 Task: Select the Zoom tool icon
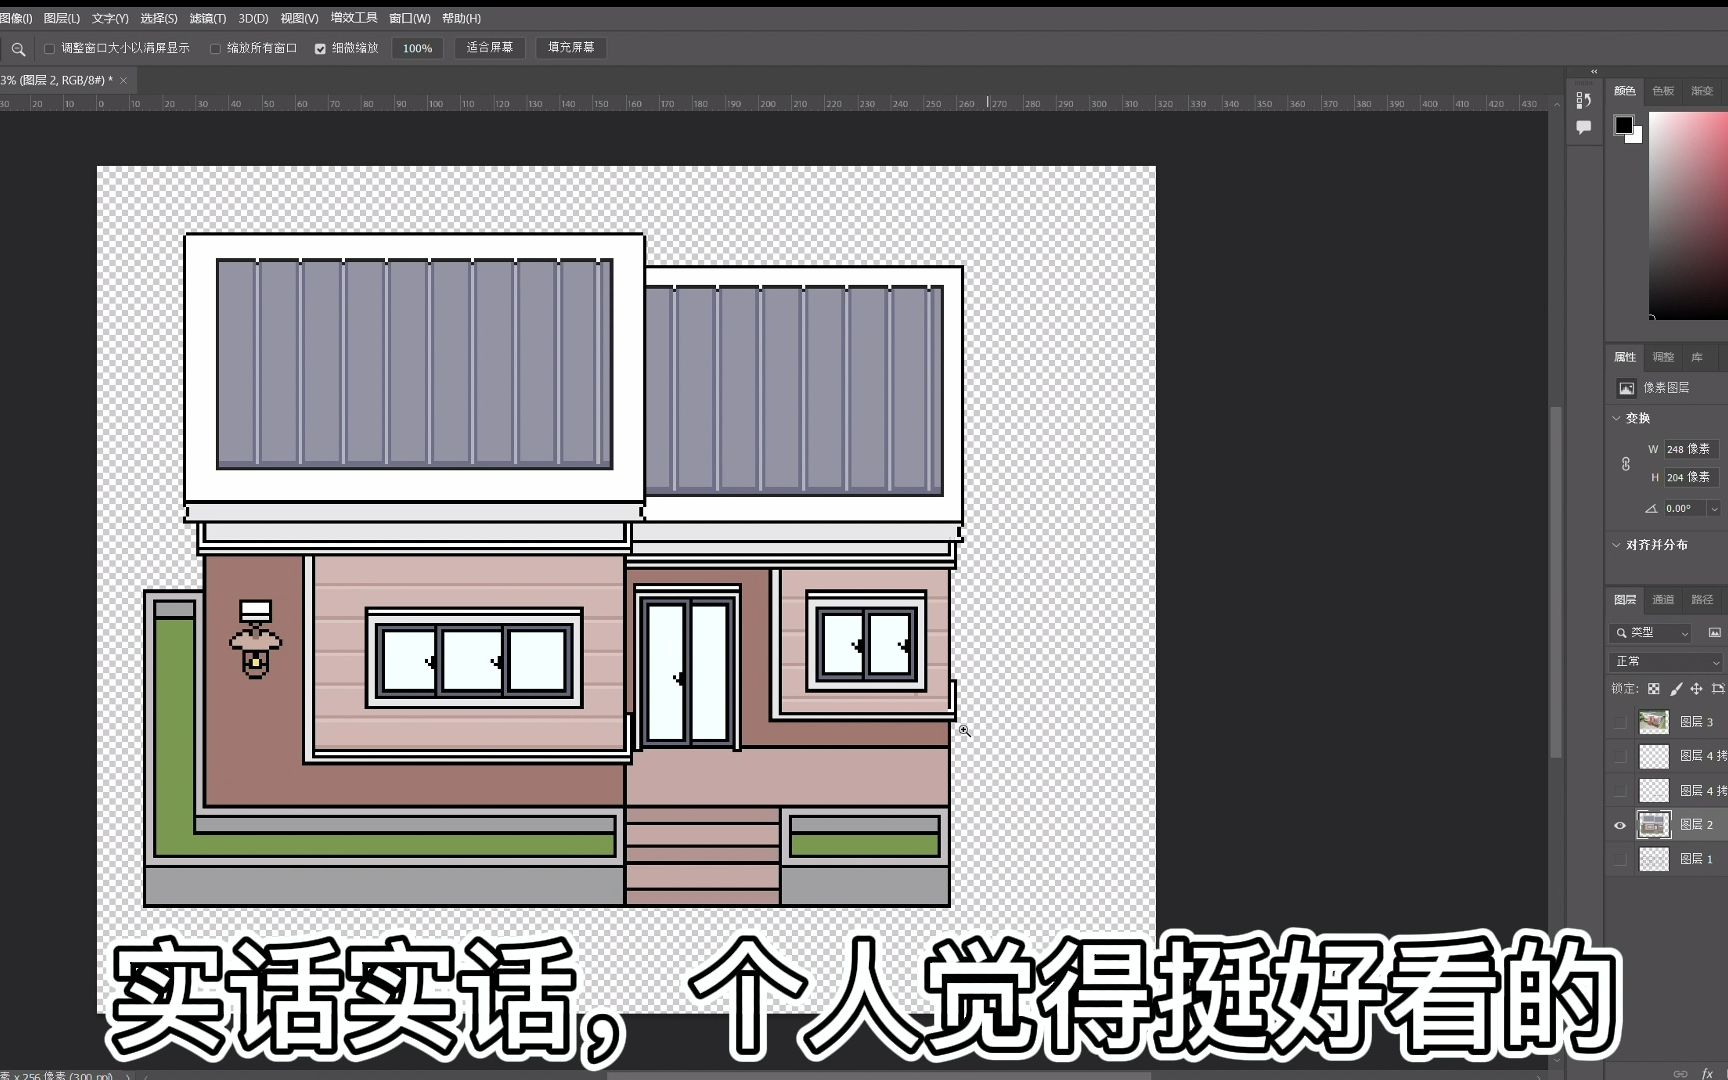point(18,48)
